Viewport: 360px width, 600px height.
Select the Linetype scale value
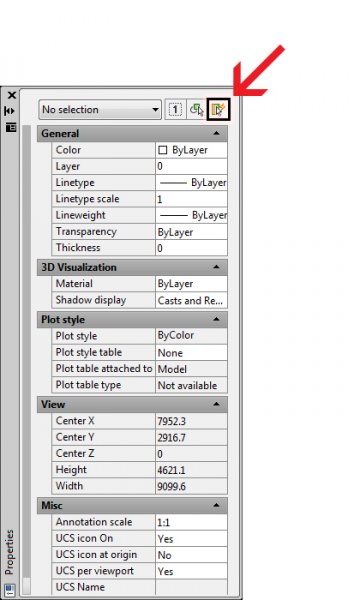(x=191, y=199)
